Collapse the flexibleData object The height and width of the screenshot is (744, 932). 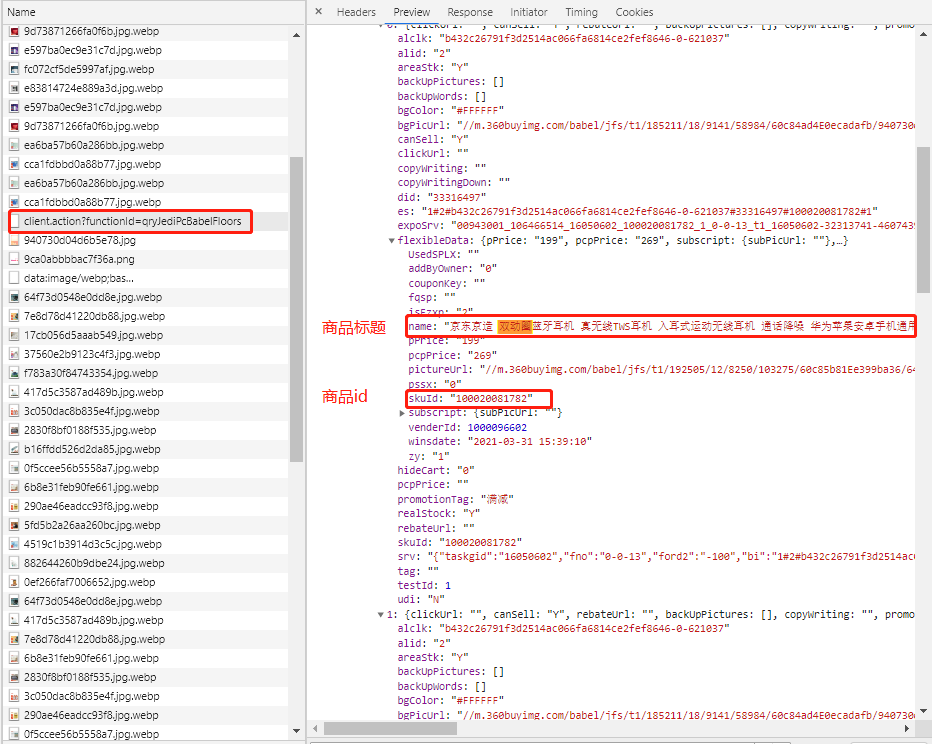point(392,241)
